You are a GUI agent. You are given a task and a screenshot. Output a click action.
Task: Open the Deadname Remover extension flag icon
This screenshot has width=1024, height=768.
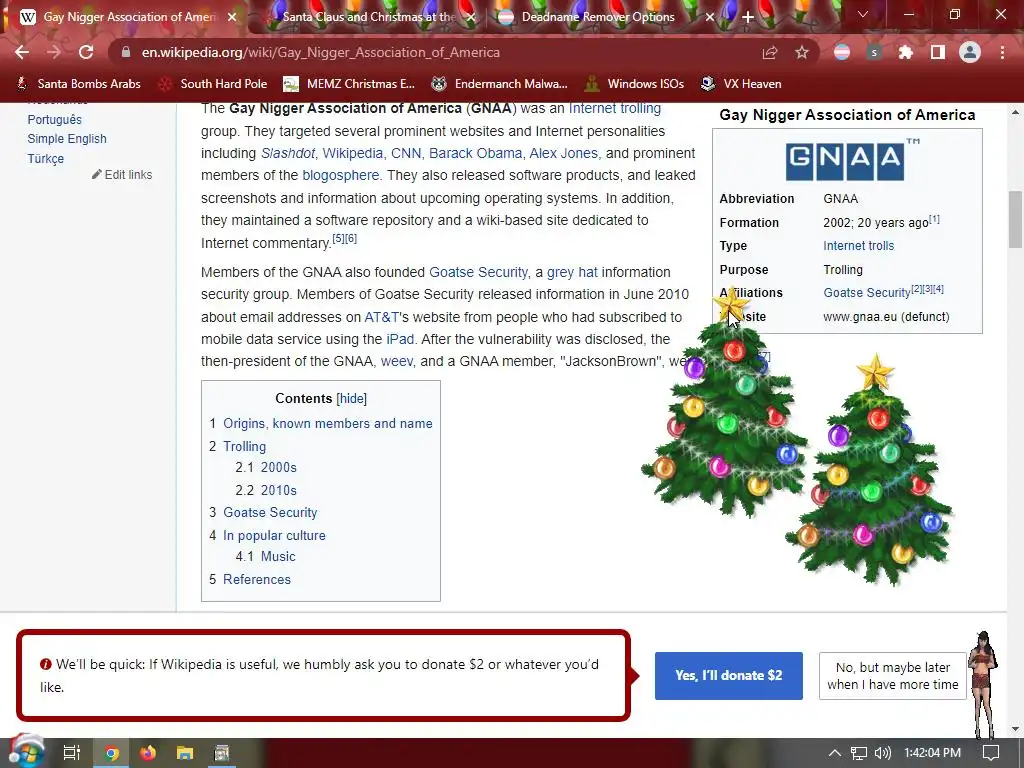point(842,52)
